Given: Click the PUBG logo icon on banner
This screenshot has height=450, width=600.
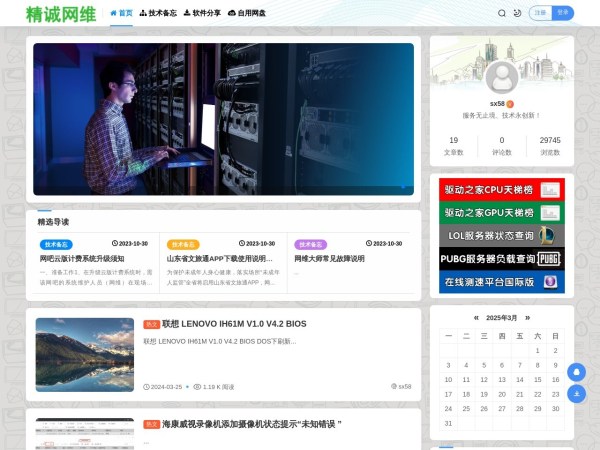Looking at the screenshot, I should (549, 258).
